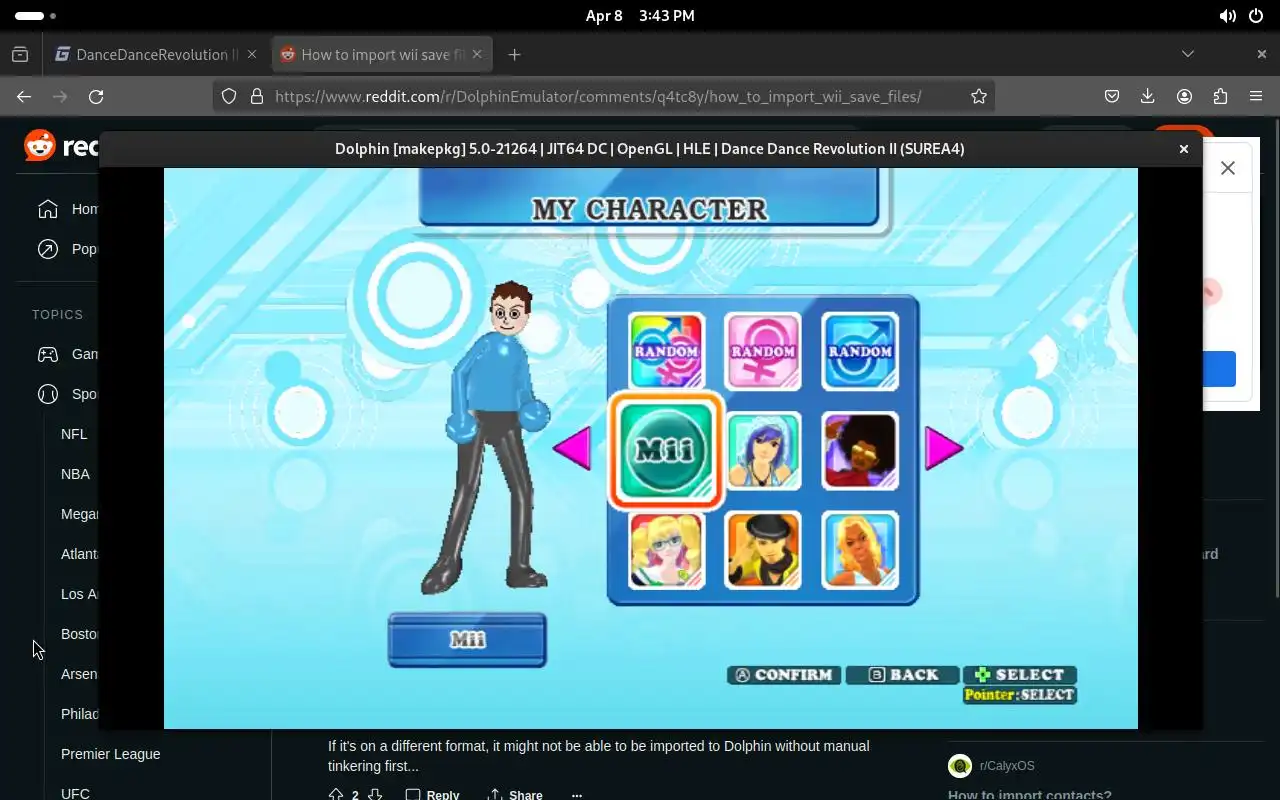
Task: Open the NBA topic link
Action: click(x=75, y=474)
